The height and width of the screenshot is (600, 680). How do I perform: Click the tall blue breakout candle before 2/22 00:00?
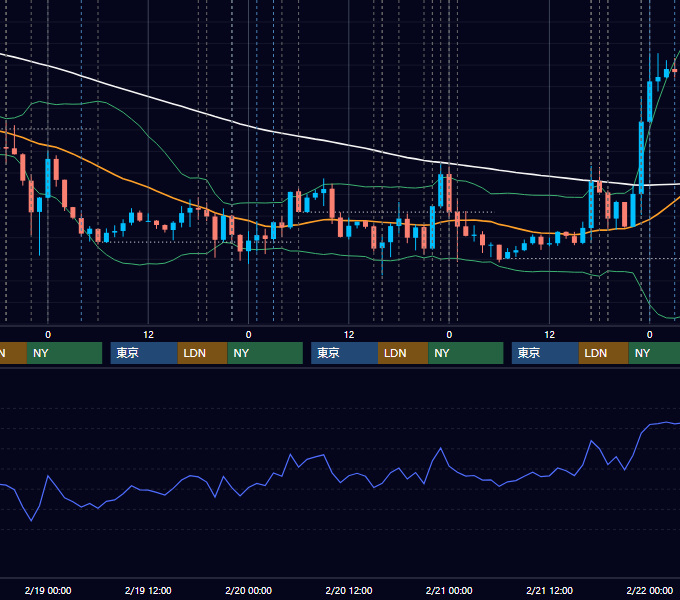click(641, 158)
